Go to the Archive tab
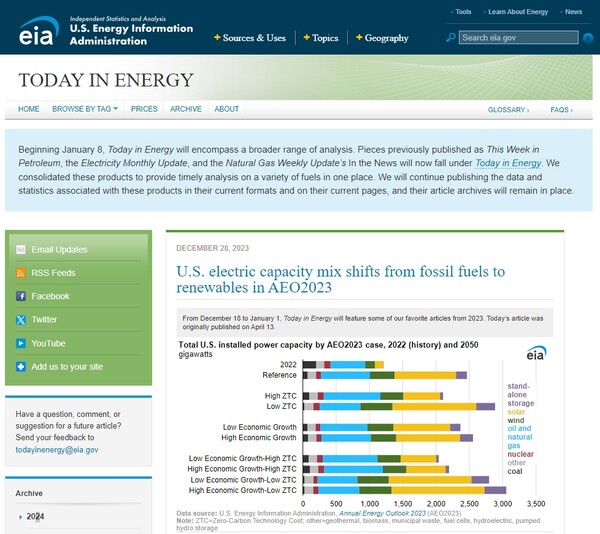The width and height of the screenshot is (600, 534). pyautogui.click(x=185, y=109)
